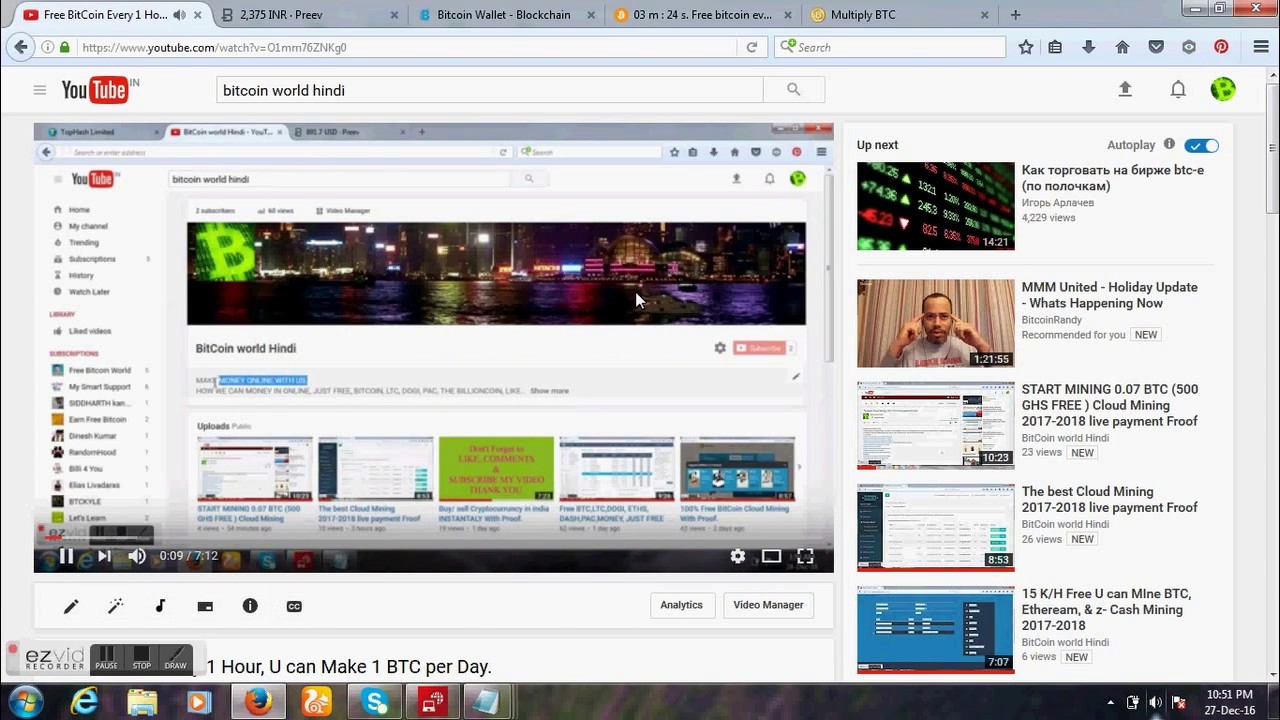Open YouTube notifications bell
The height and width of the screenshot is (720, 1280).
click(1178, 90)
